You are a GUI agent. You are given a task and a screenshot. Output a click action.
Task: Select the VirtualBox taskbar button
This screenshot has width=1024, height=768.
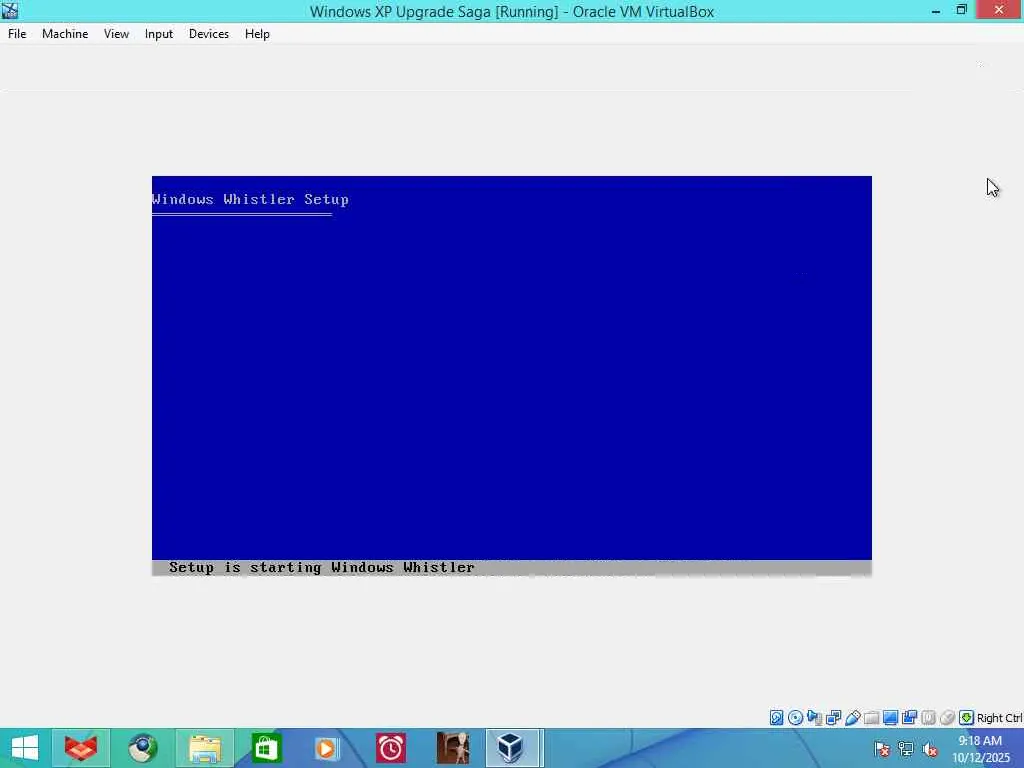click(x=513, y=748)
